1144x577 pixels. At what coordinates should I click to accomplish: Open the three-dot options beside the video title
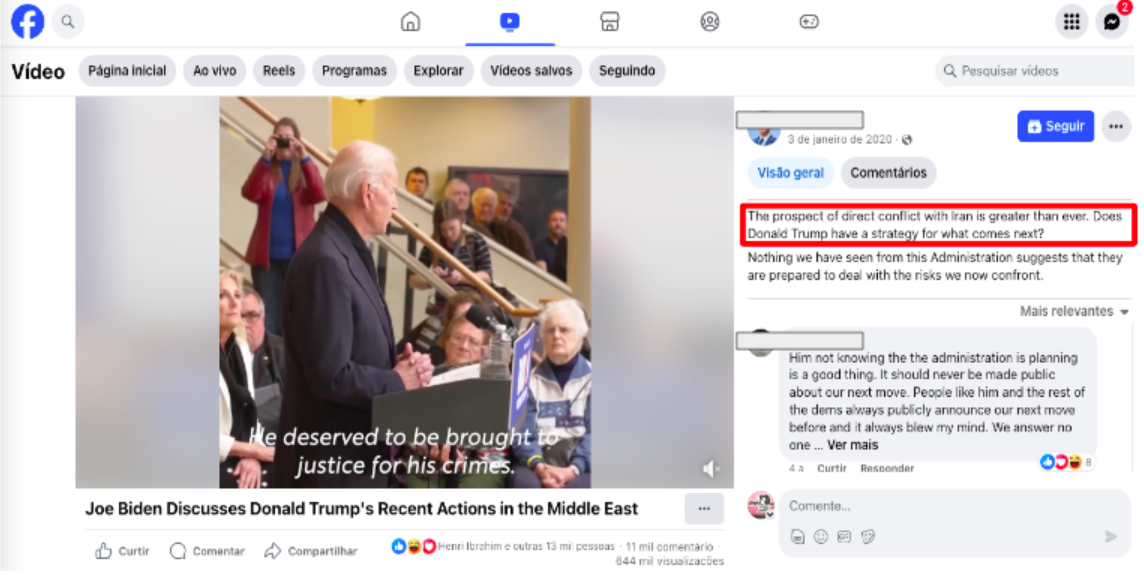704,508
